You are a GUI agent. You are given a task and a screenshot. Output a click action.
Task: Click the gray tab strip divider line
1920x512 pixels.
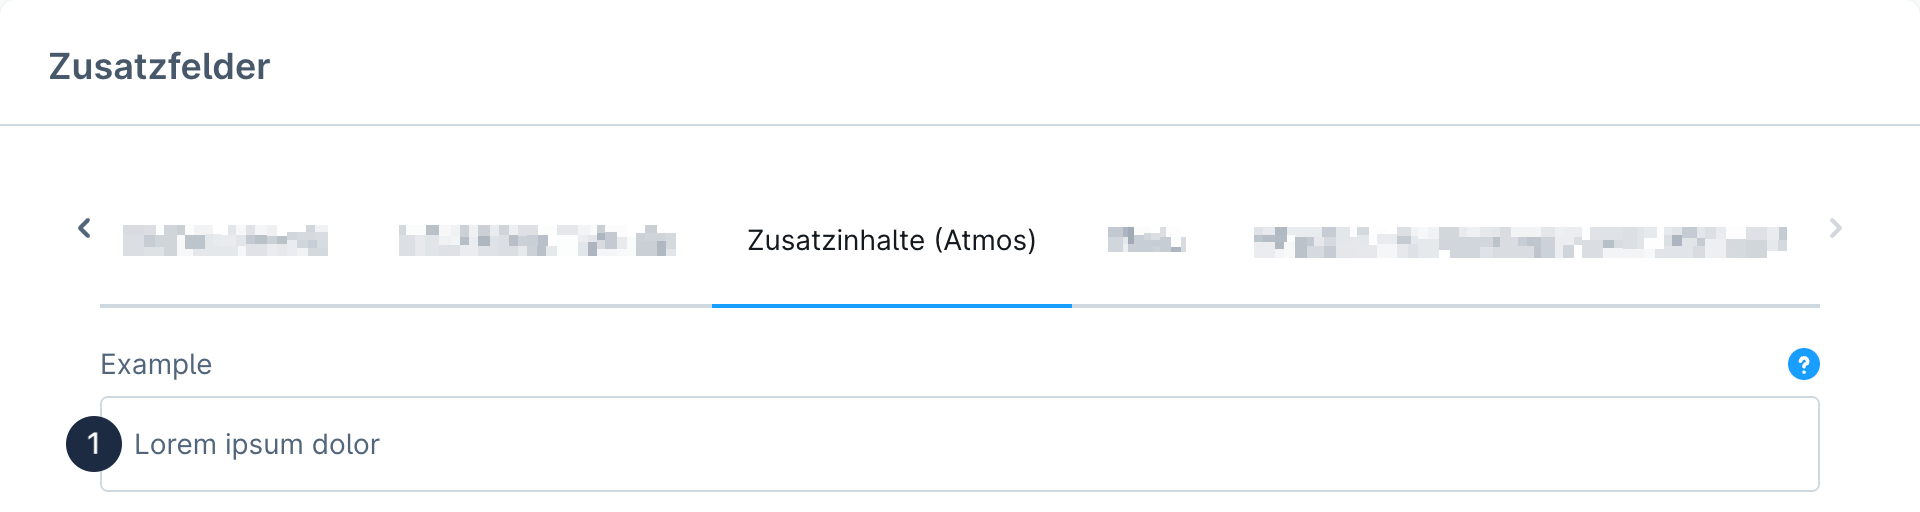1400,306
